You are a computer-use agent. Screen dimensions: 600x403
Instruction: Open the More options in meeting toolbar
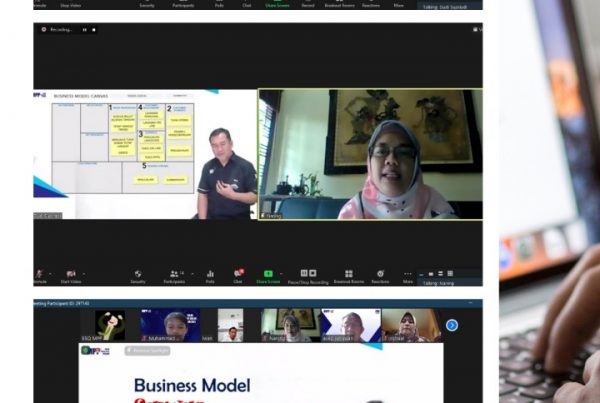click(x=408, y=273)
